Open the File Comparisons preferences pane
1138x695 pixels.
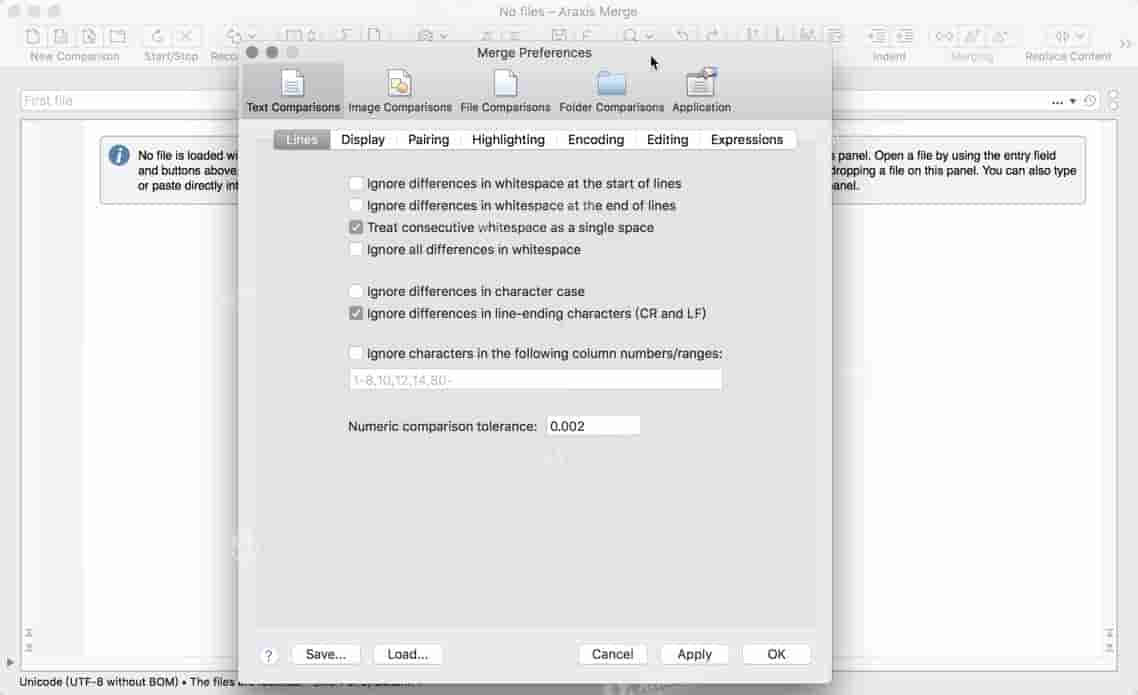pos(505,91)
